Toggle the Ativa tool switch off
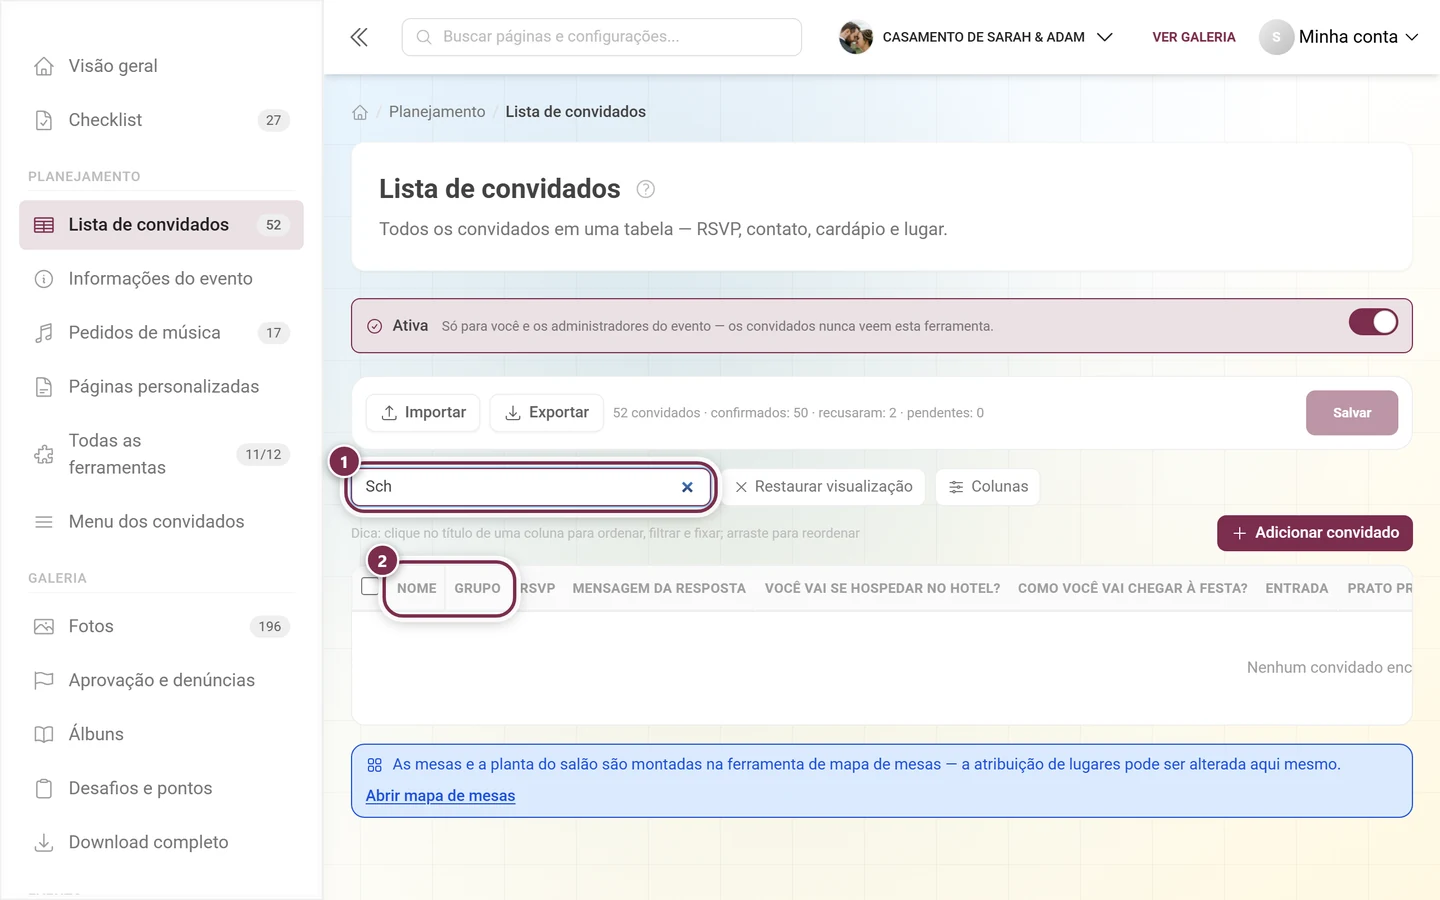Screen dimensions: 1440x900 click(x=1373, y=322)
